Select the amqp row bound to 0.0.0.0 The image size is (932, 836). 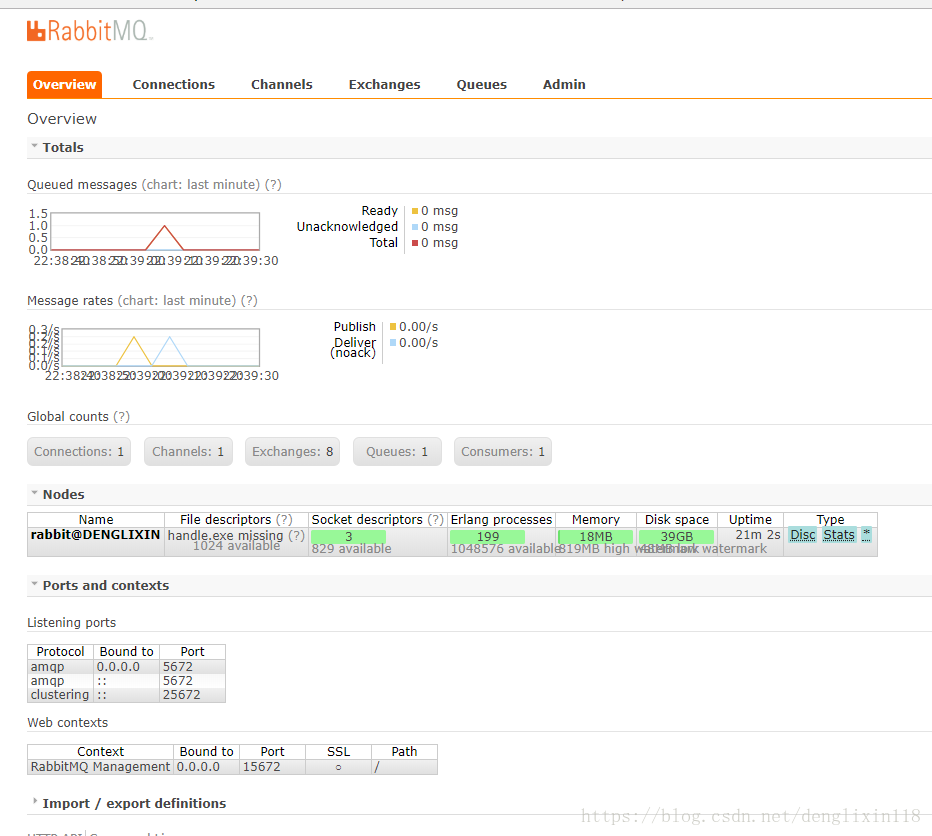click(x=127, y=667)
